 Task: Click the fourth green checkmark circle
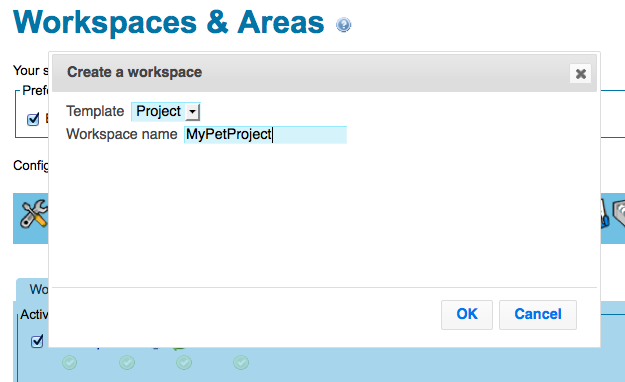[x=241, y=363]
